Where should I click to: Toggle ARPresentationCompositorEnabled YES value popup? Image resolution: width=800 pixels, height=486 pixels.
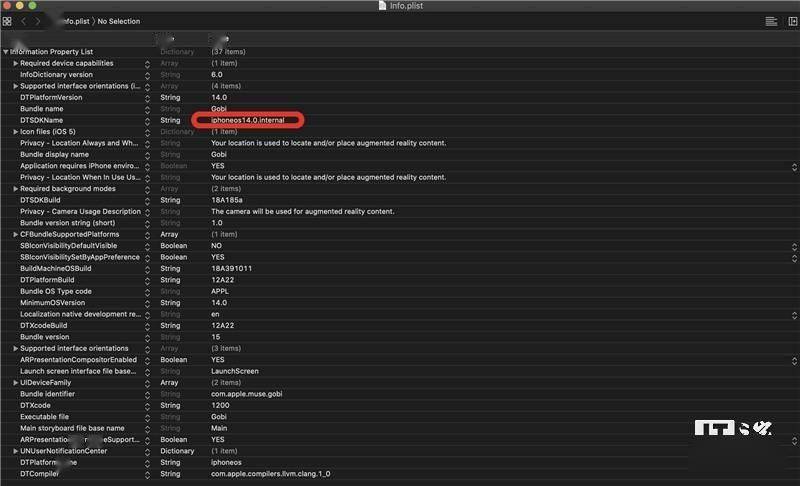click(x=794, y=360)
